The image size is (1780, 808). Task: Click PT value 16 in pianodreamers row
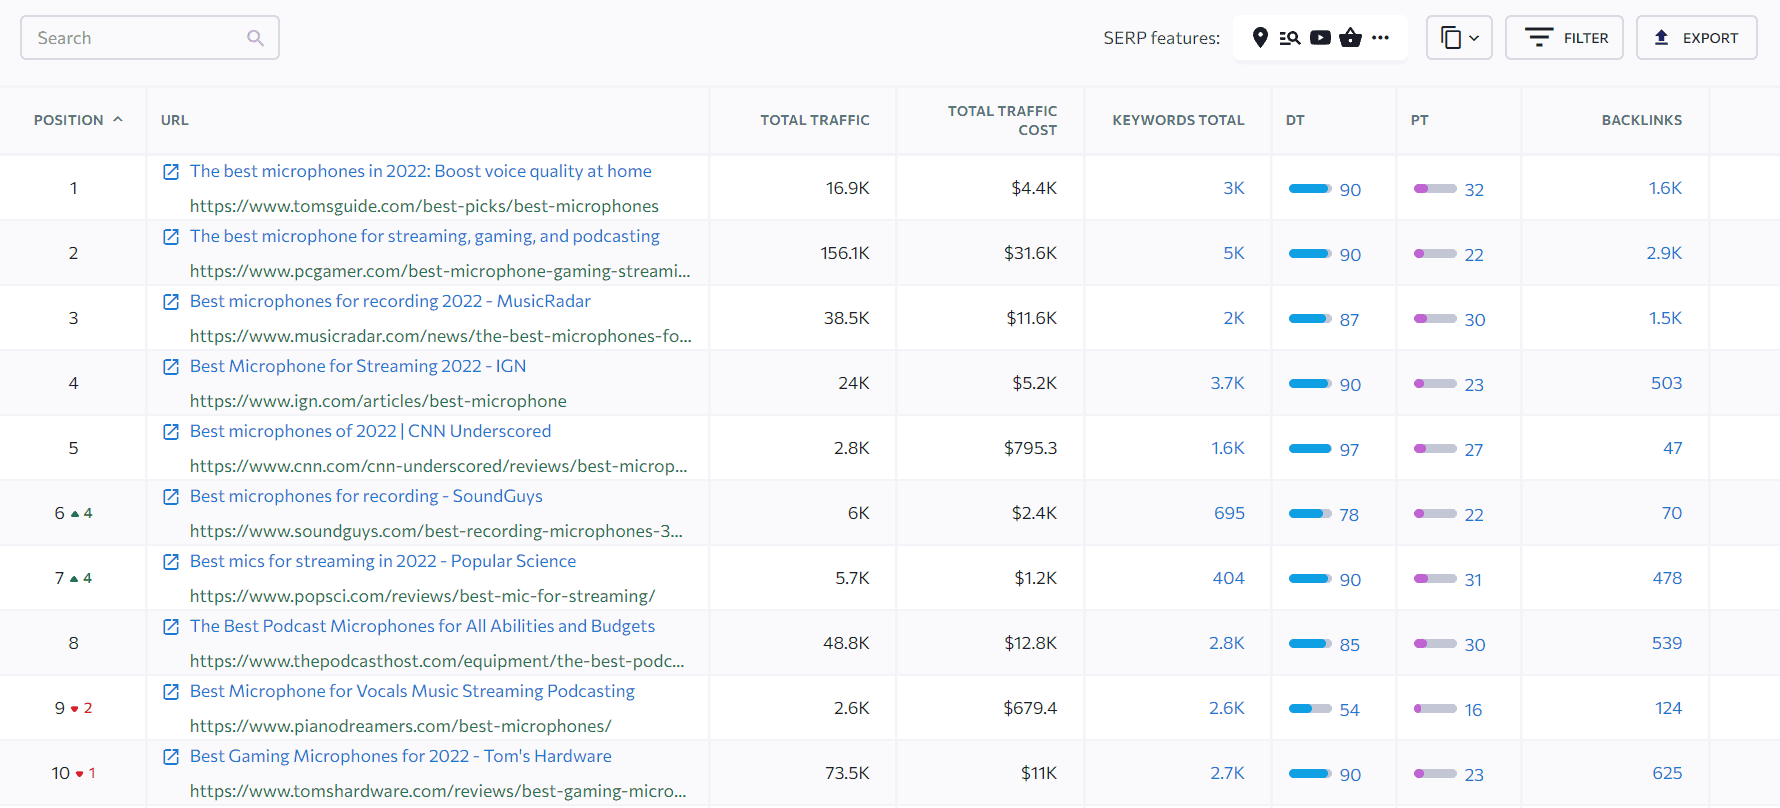pos(1473,710)
